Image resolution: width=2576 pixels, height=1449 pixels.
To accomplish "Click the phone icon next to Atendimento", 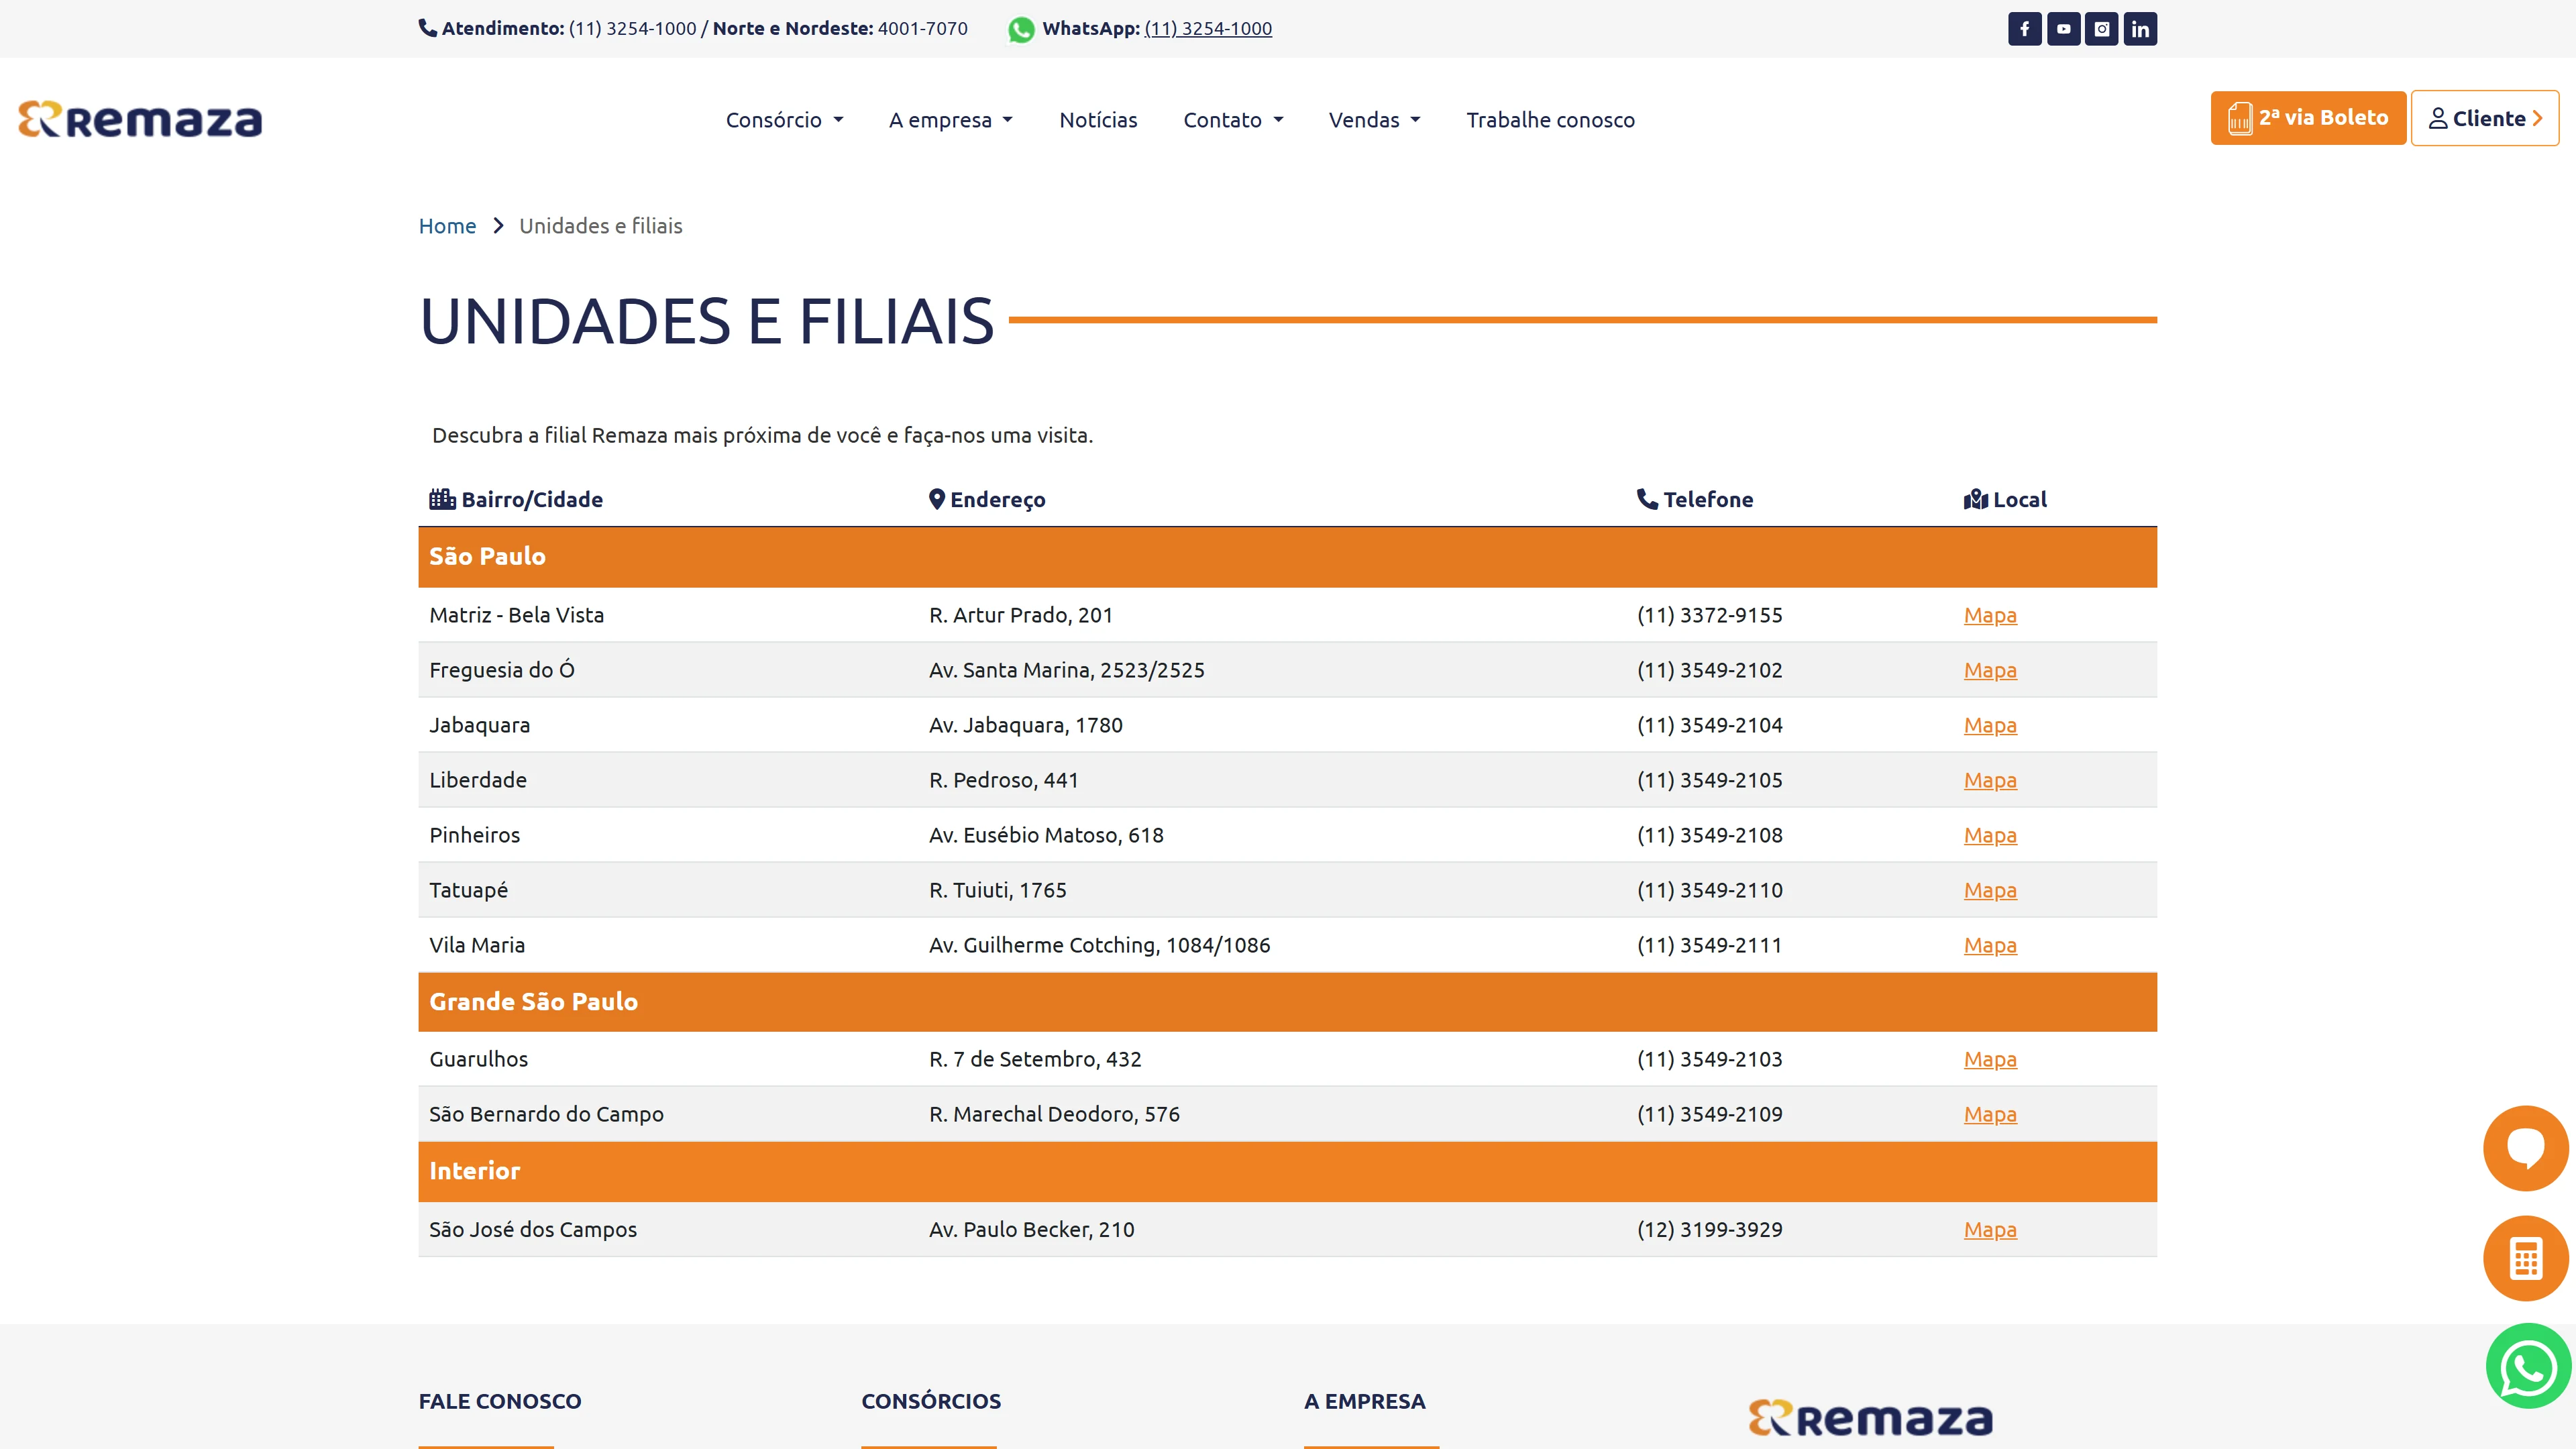I will point(428,28).
